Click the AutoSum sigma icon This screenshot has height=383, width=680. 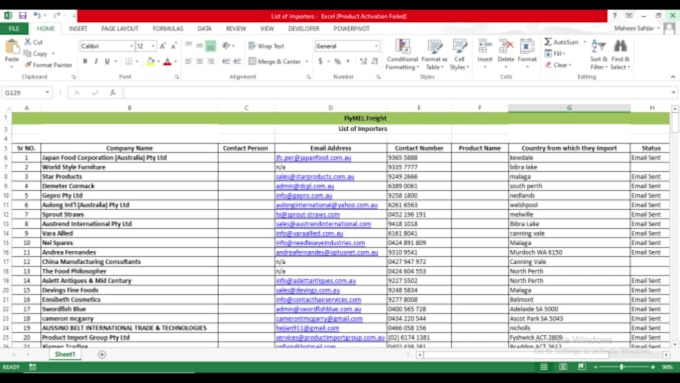click(x=548, y=42)
